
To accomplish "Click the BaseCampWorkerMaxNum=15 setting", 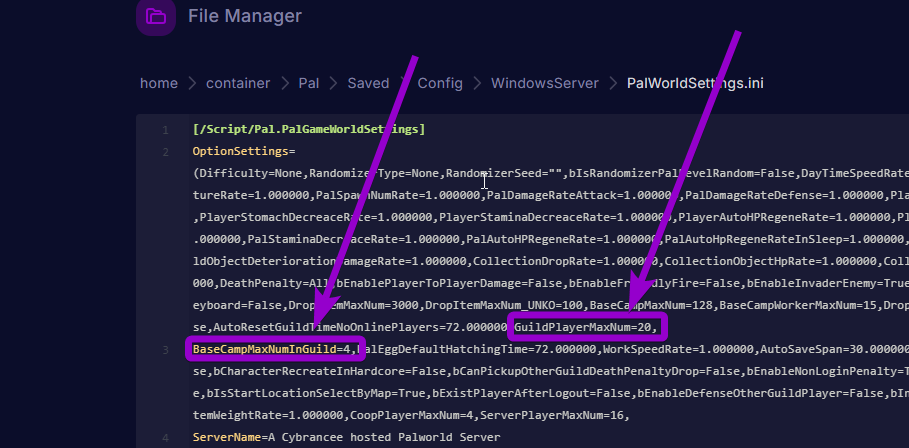I will point(798,305).
